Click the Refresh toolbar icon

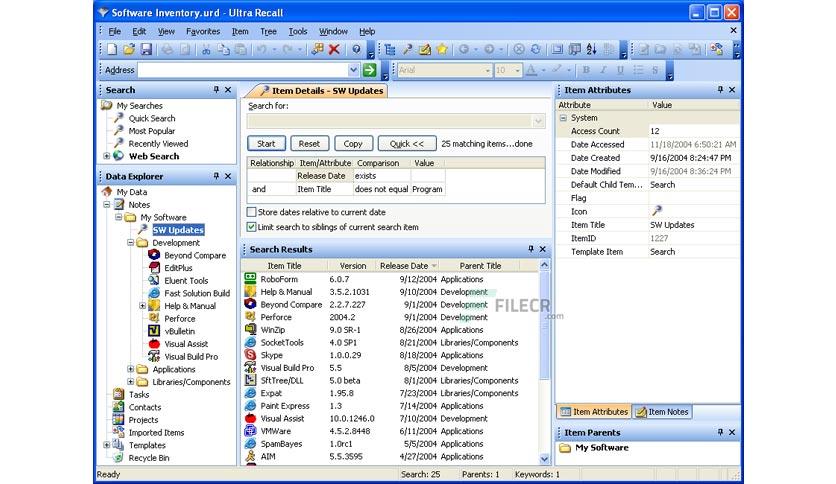point(535,50)
